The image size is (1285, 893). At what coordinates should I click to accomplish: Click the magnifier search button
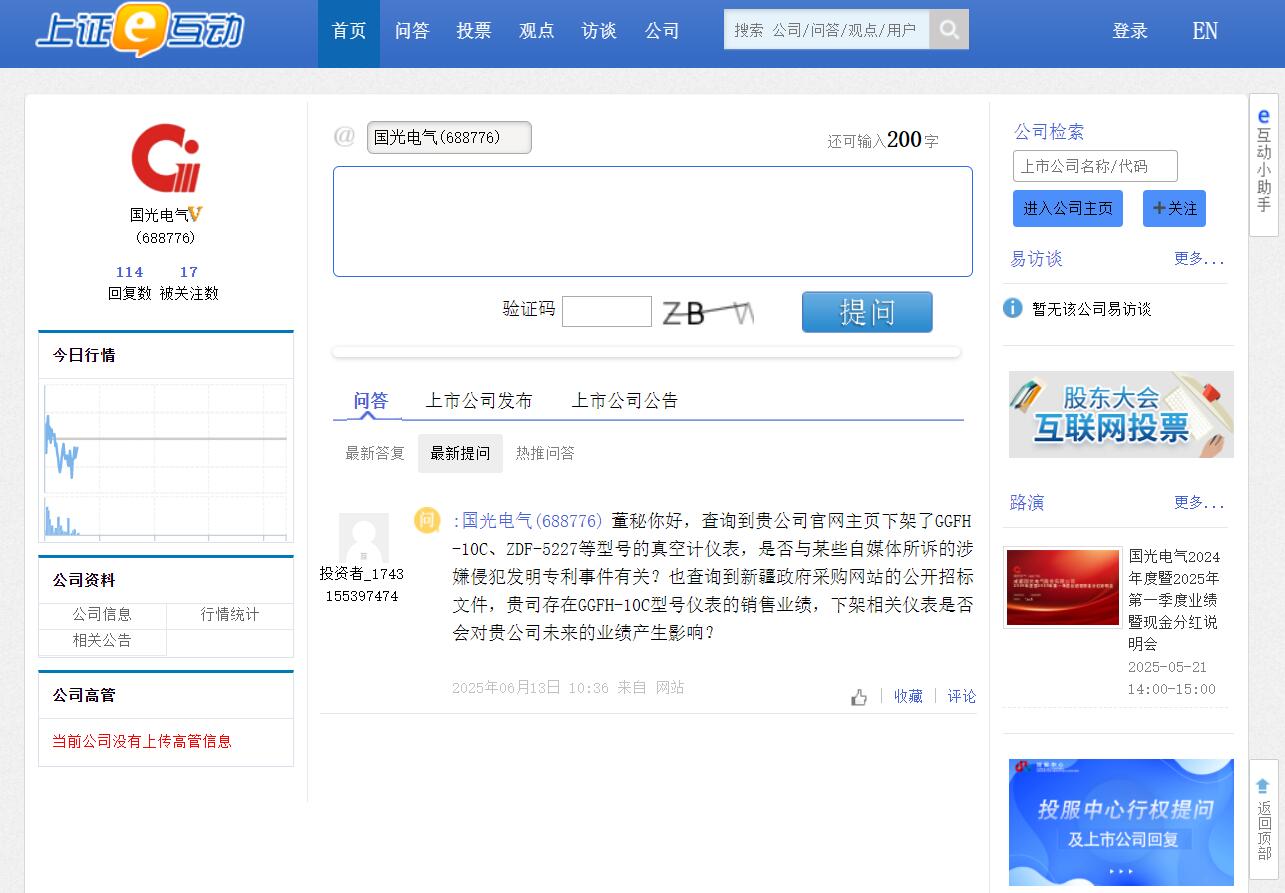coord(949,29)
